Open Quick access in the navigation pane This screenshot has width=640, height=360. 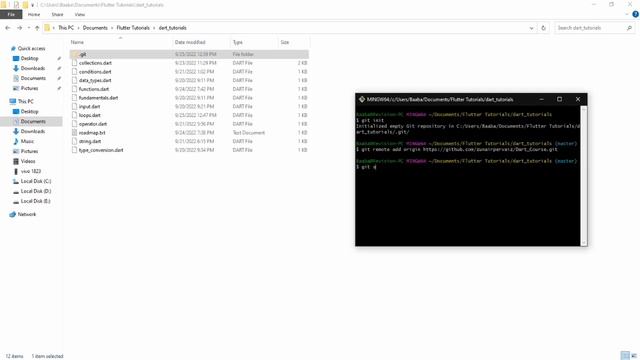(31, 48)
